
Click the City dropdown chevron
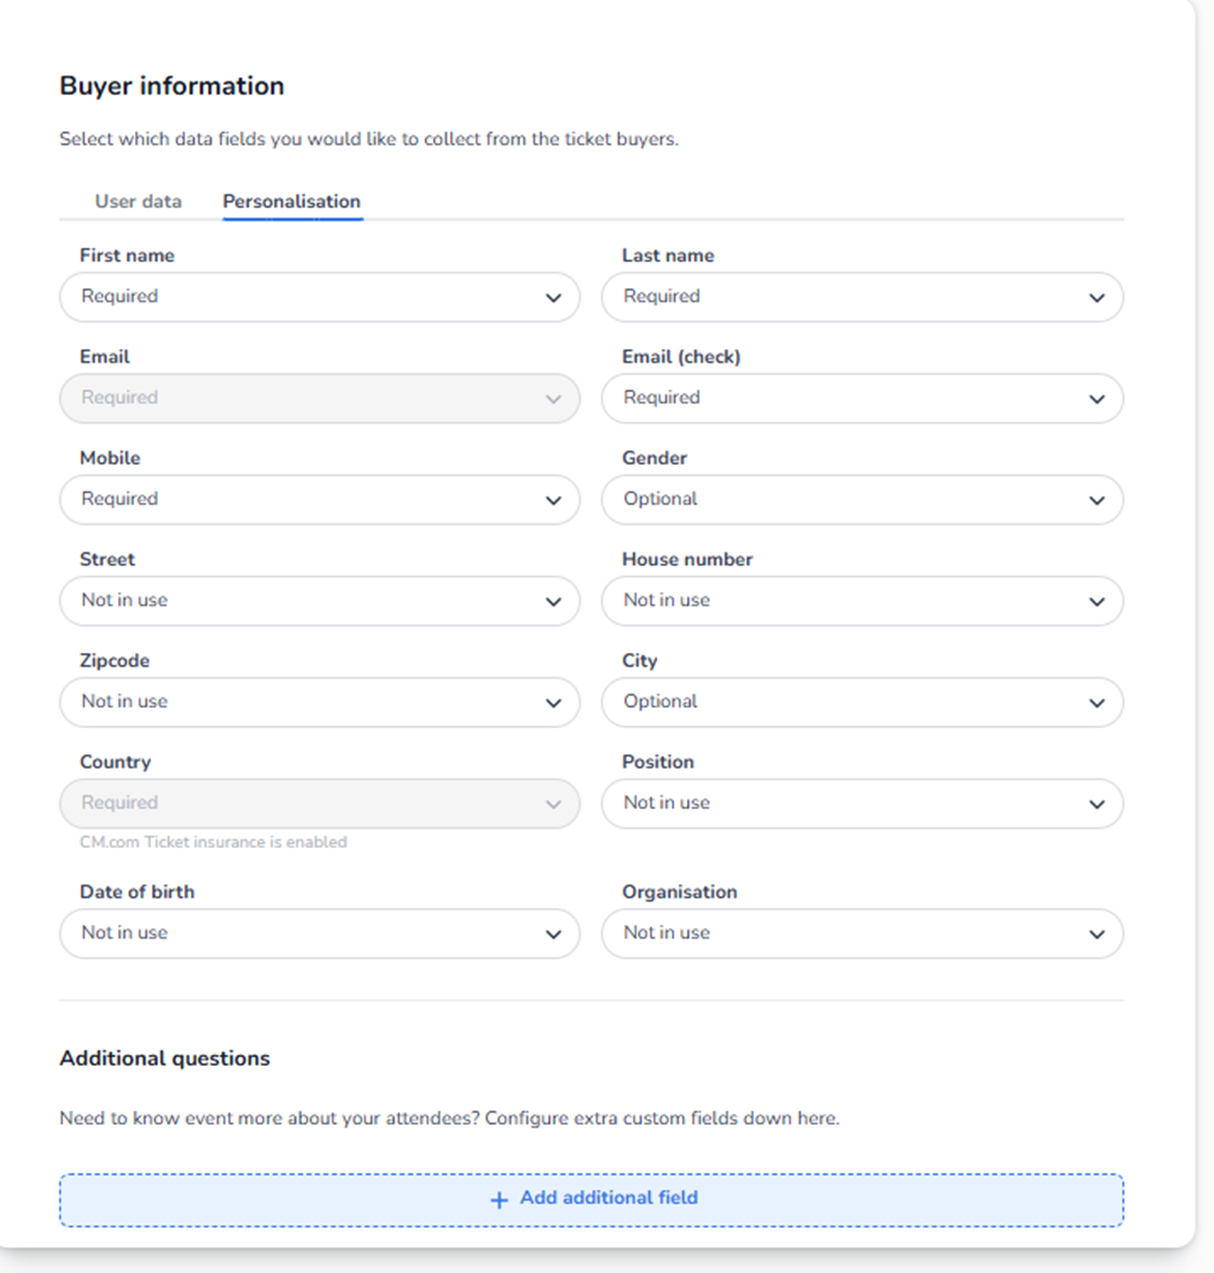1096,703
